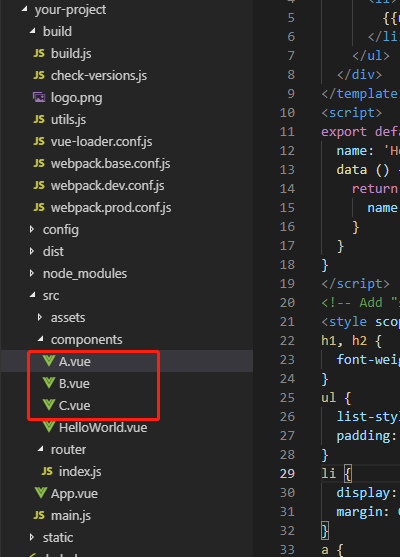Click the Vue icon beside App.vue
Screen dimensions: 400x557
point(41,493)
